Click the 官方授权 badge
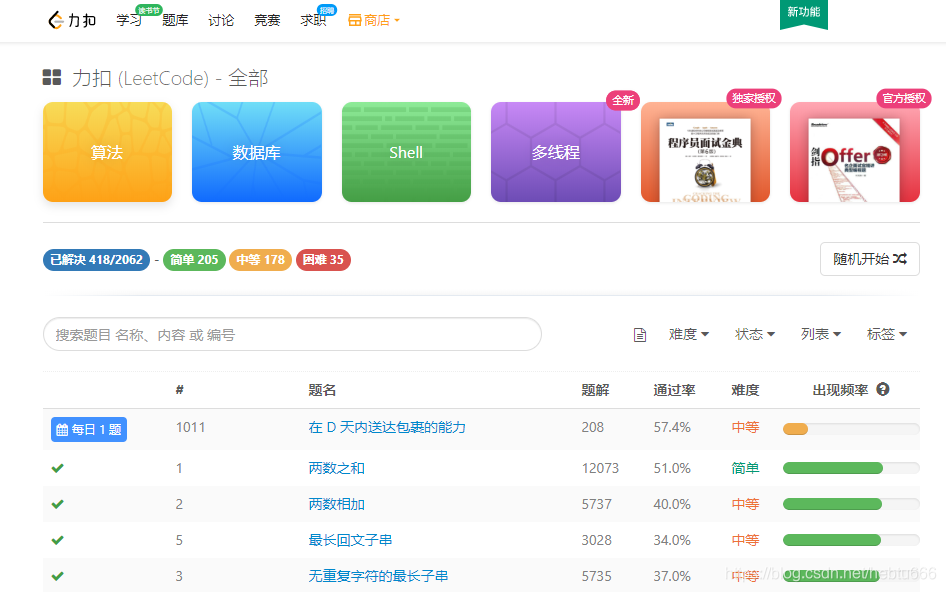This screenshot has height=592, width=946. (x=904, y=98)
